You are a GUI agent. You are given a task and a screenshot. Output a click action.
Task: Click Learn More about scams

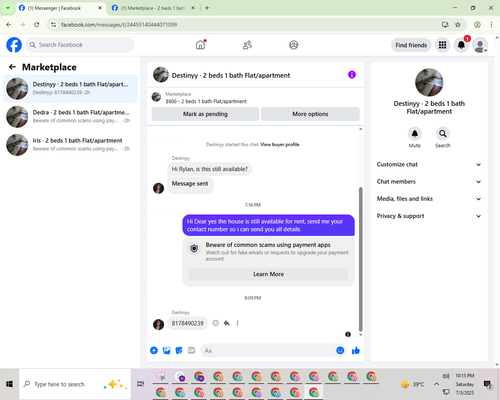268,274
